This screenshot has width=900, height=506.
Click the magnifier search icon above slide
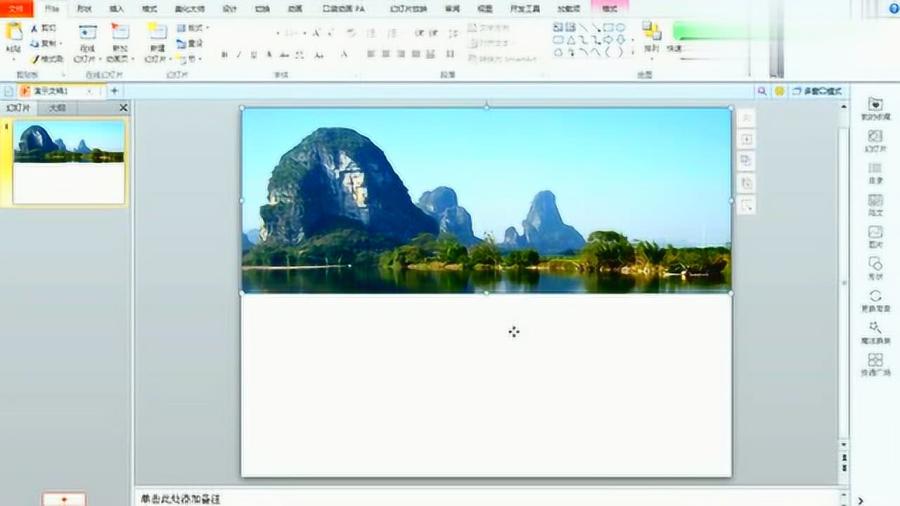(x=761, y=91)
